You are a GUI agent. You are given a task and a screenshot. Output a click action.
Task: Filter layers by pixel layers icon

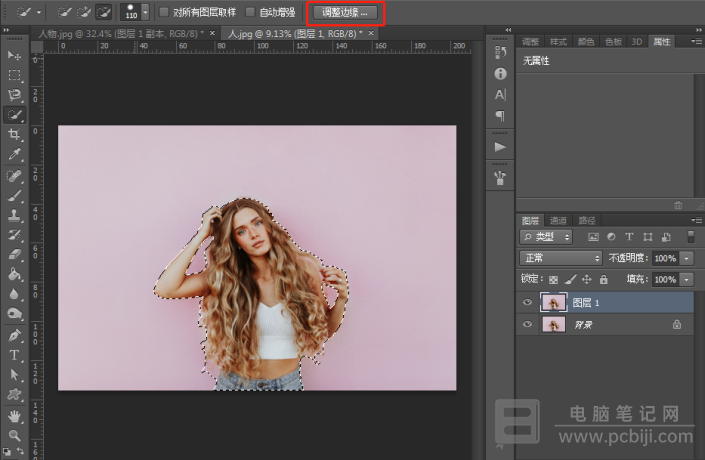[x=593, y=237]
